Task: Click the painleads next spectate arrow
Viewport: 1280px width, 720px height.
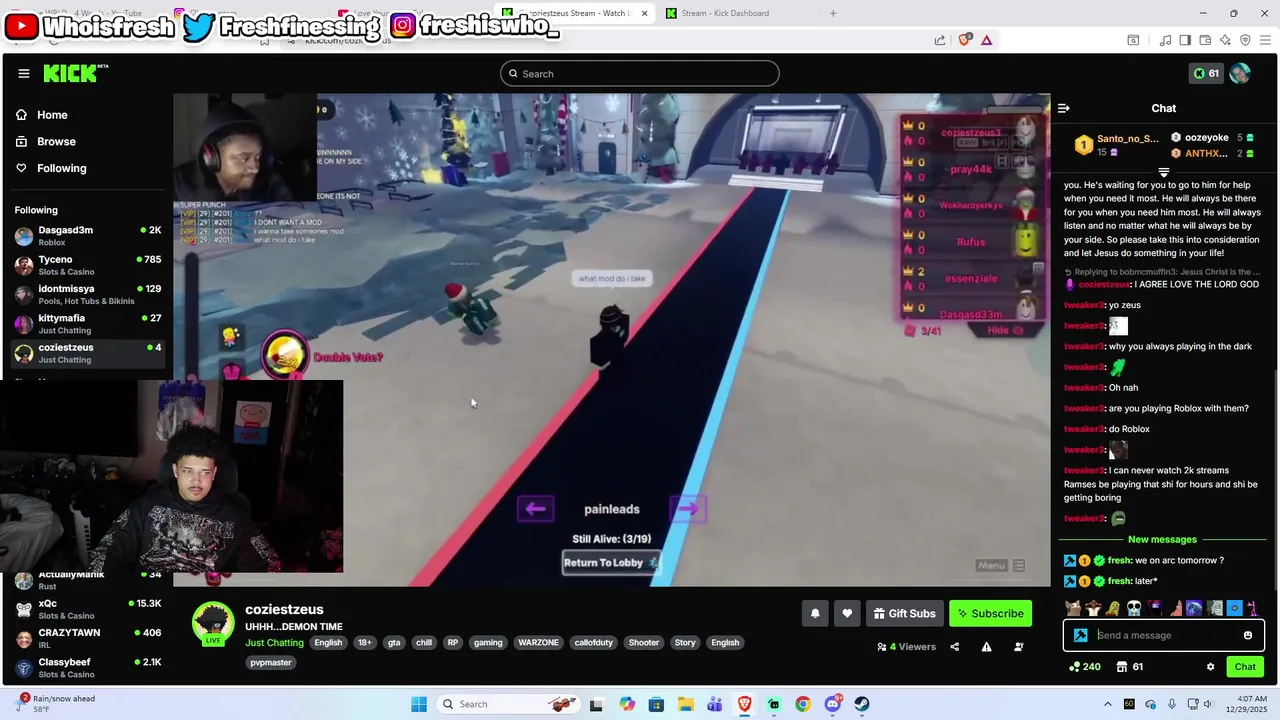Action: coord(688,509)
